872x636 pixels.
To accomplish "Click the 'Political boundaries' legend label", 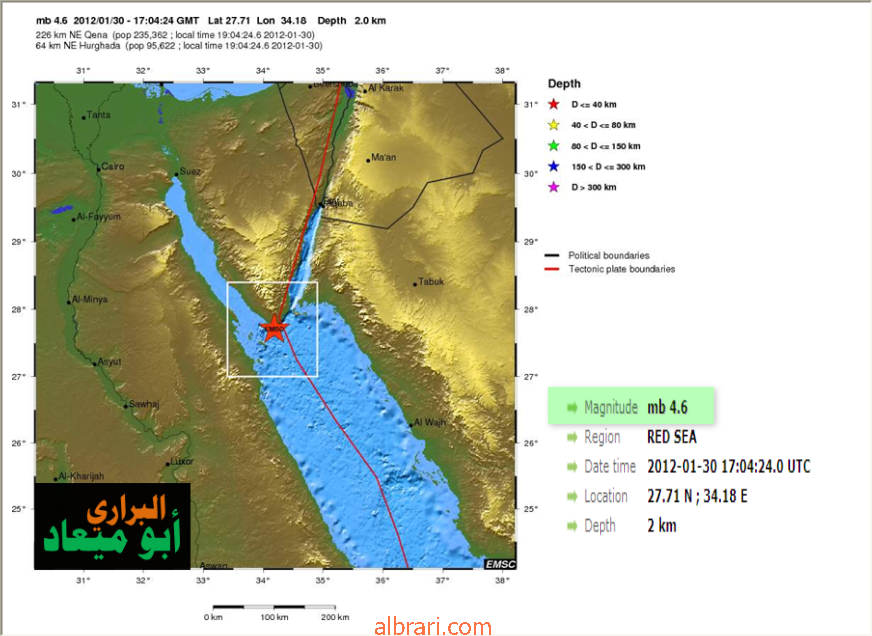I will coord(609,255).
